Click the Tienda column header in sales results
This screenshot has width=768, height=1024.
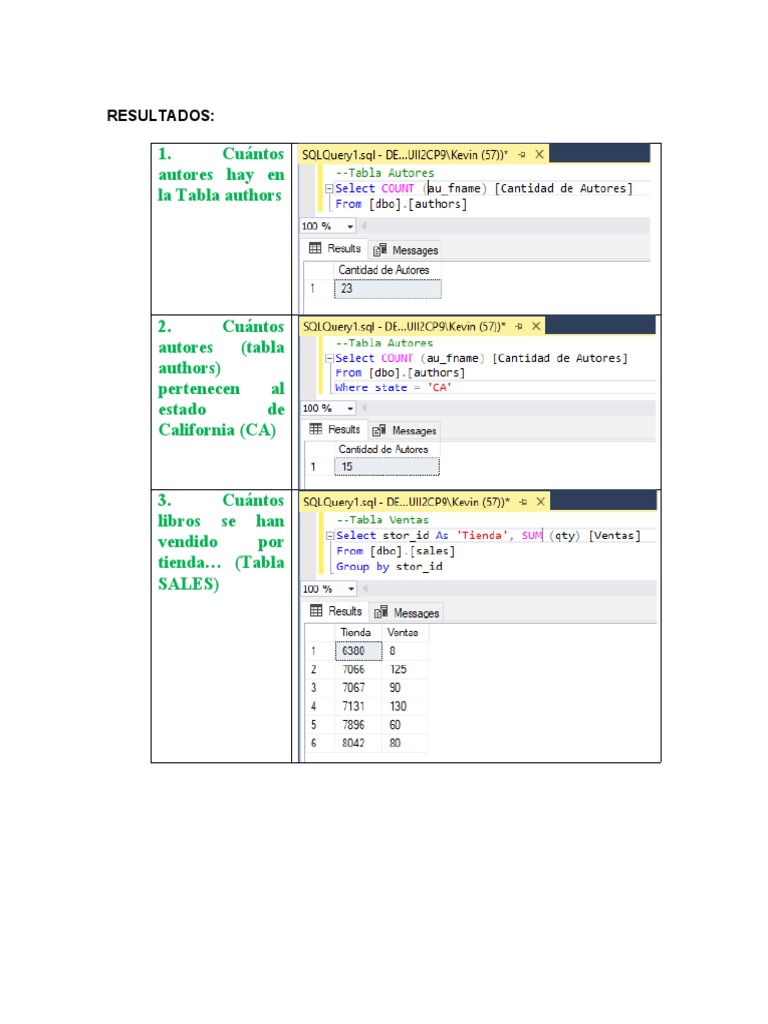356,632
